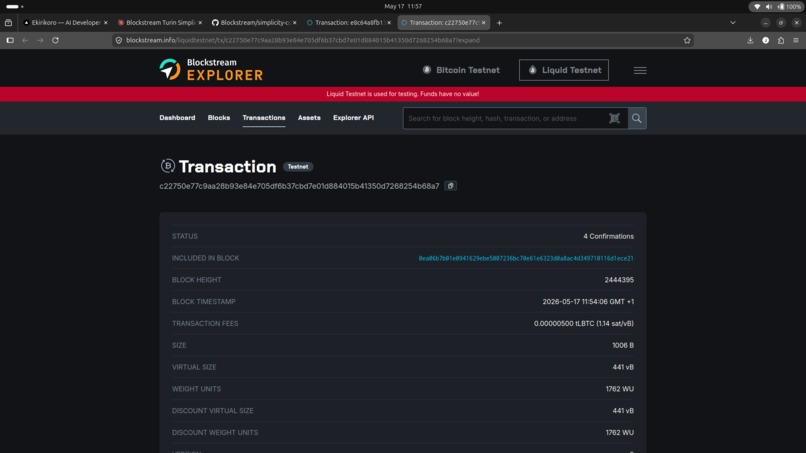Go back to previous page in browser
Viewport: 806px width, 453px height.
[x=25, y=40]
